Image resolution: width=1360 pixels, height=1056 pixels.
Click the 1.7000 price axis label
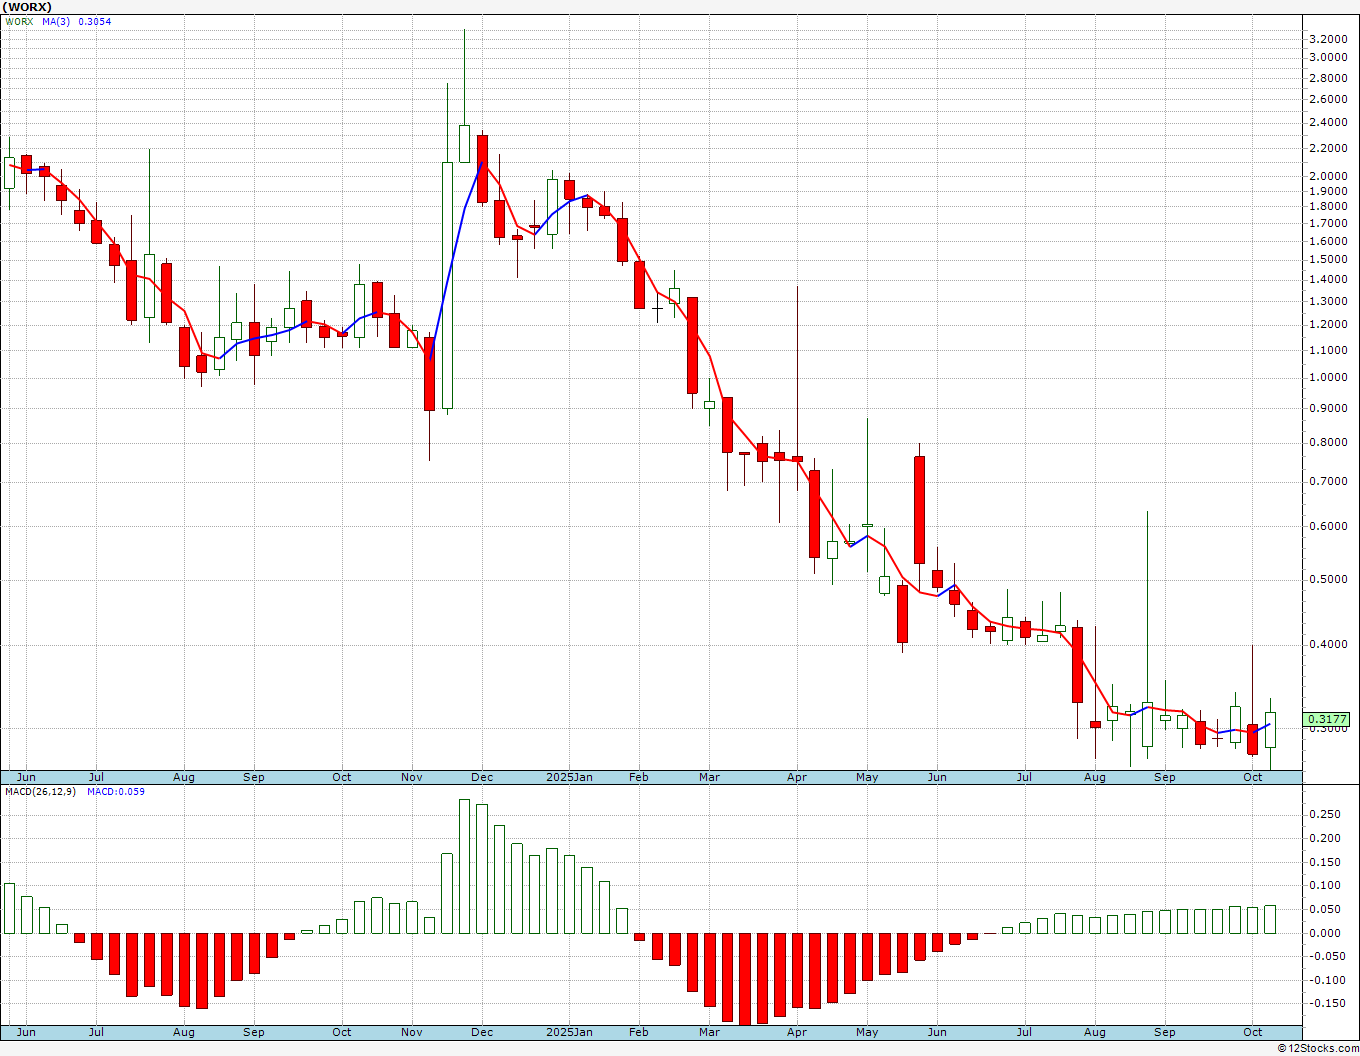click(1327, 223)
